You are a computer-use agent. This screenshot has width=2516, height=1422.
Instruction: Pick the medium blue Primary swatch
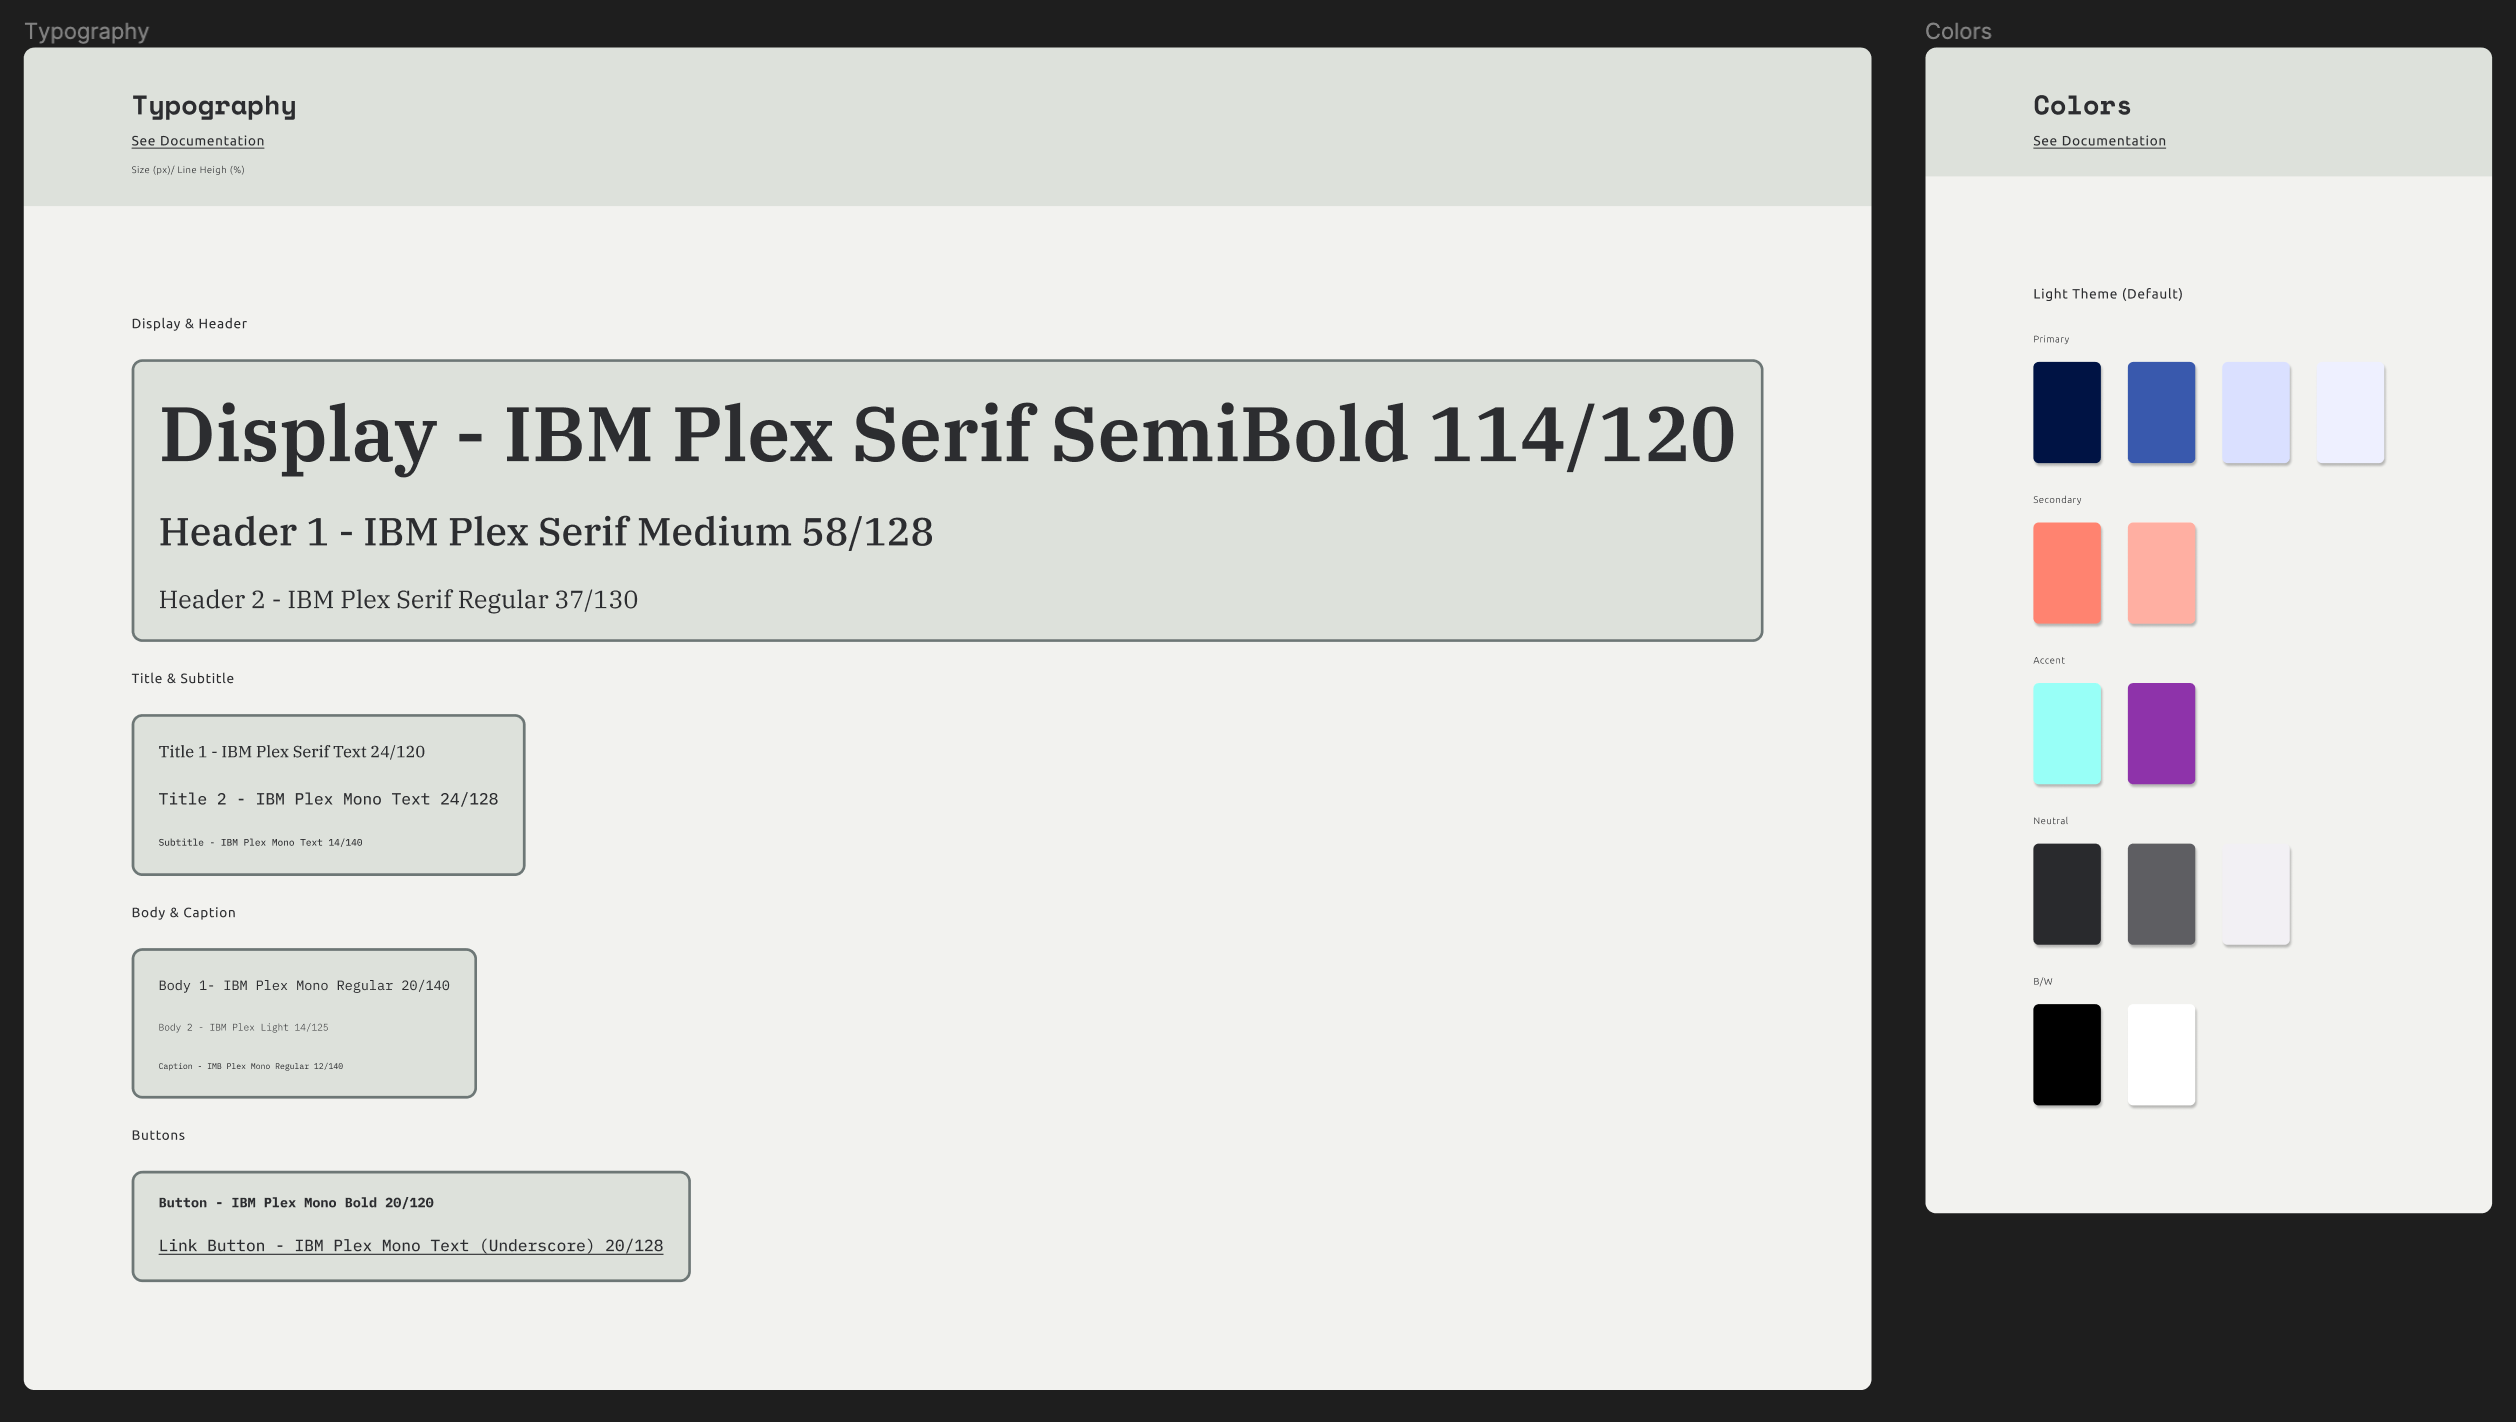(2161, 413)
